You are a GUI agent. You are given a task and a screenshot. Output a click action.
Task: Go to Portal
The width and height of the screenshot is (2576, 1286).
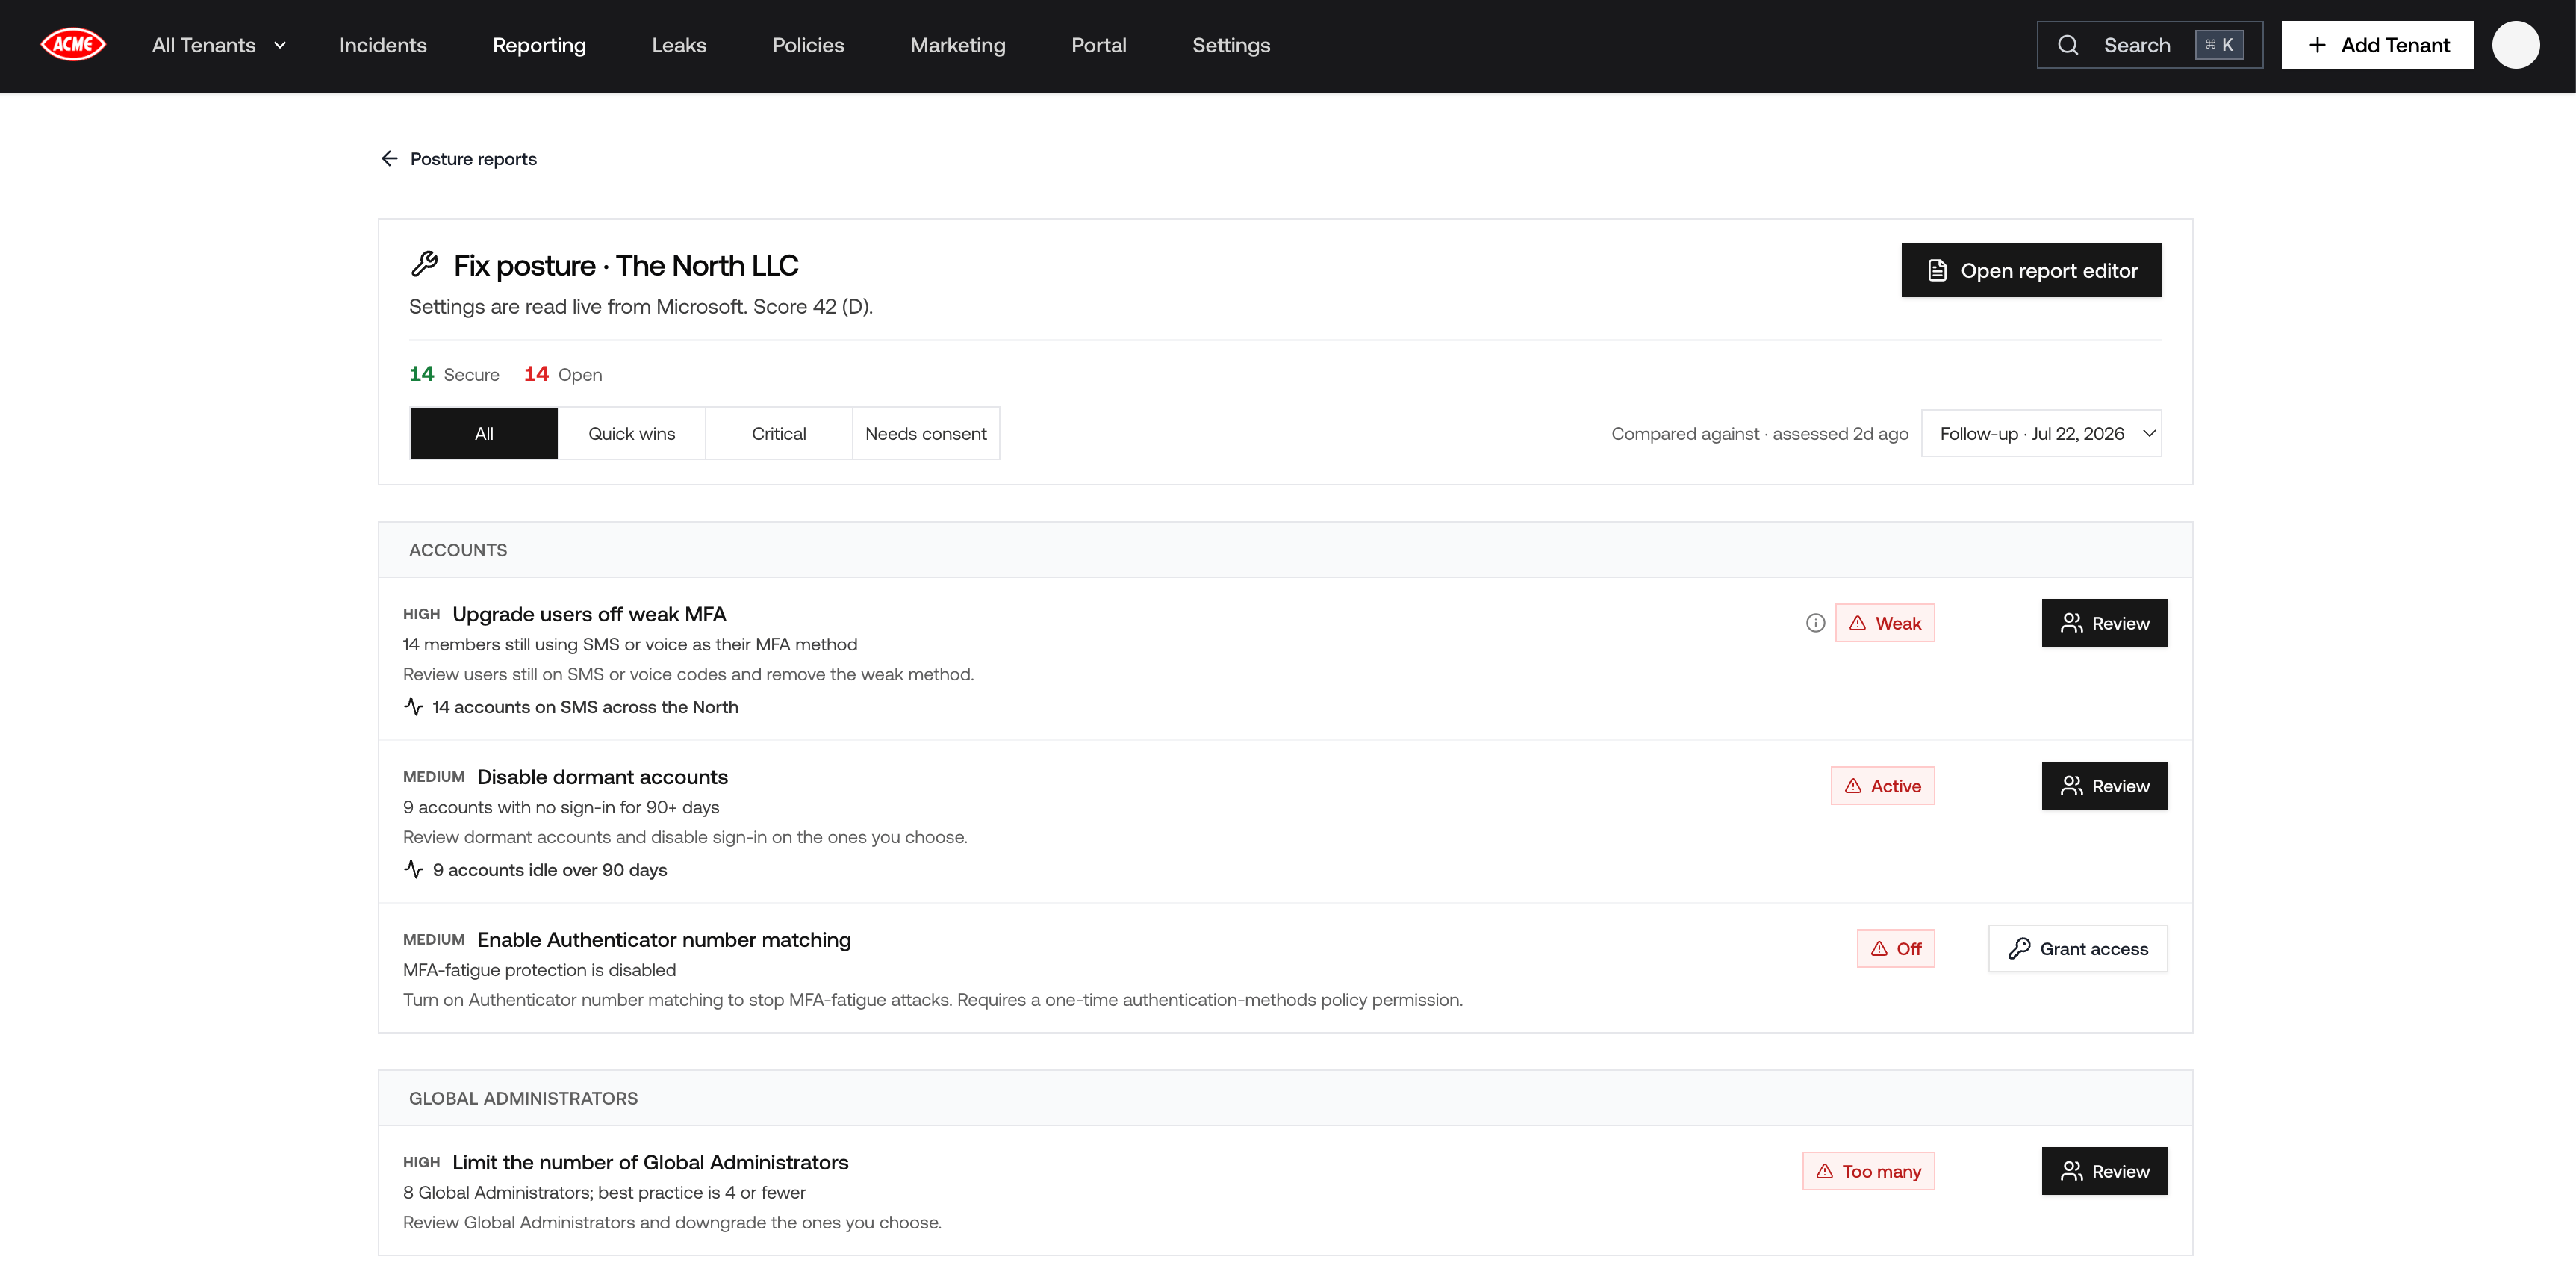point(1098,45)
